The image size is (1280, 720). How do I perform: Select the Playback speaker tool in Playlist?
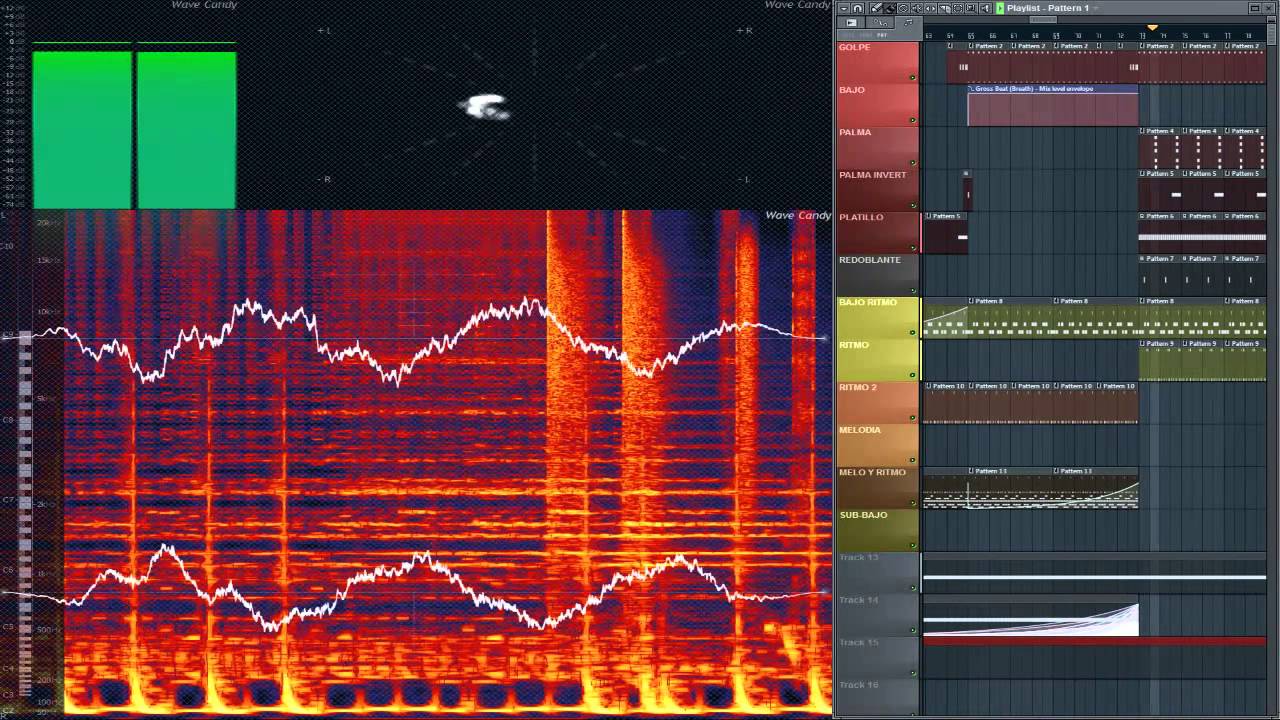point(985,8)
